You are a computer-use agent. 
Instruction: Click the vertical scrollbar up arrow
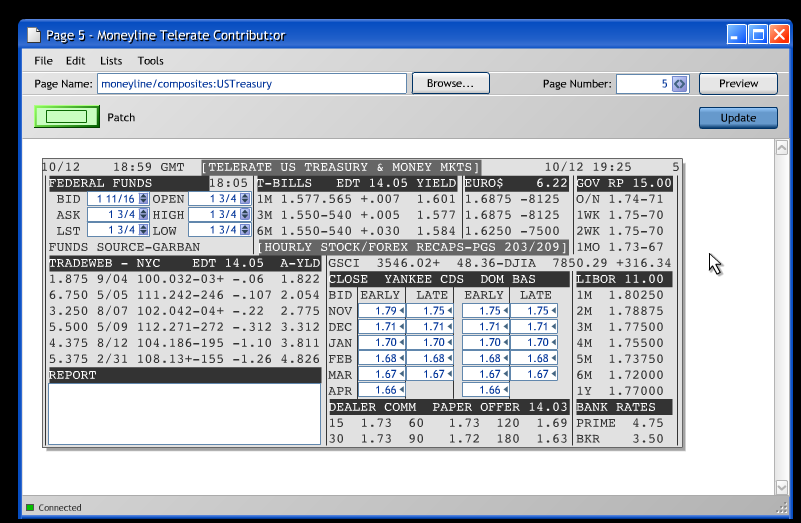pyautogui.click(x=782, y=148)
